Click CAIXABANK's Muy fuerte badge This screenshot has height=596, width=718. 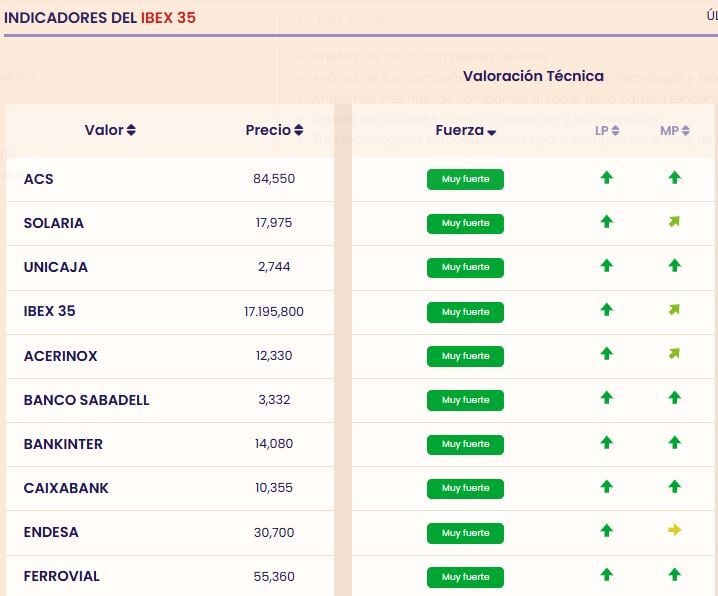(x=465, y=488)
